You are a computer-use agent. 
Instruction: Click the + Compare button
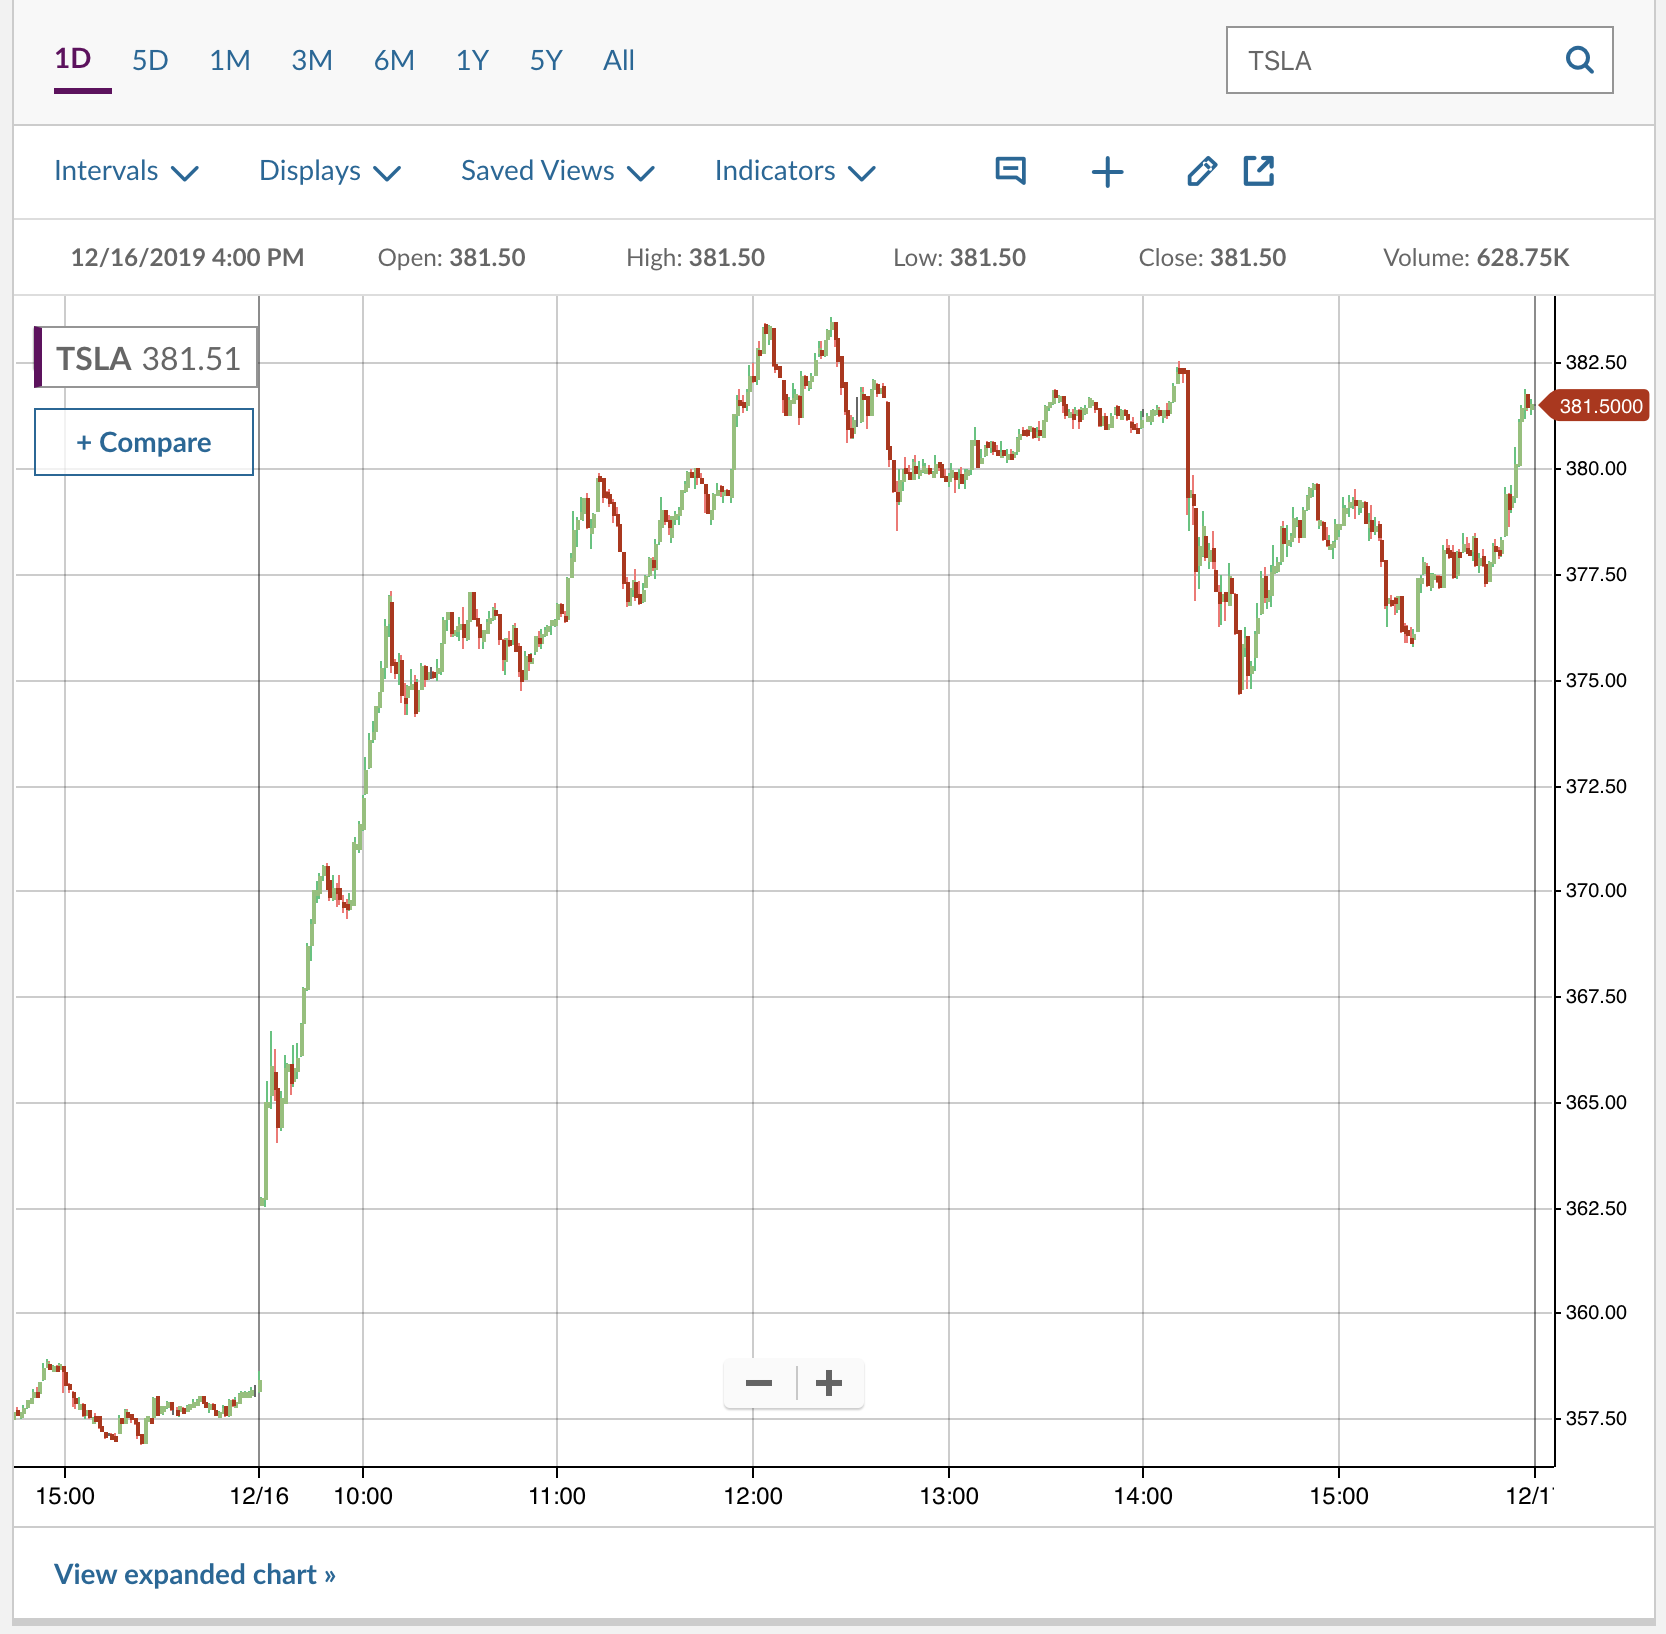tap(144, 442)
